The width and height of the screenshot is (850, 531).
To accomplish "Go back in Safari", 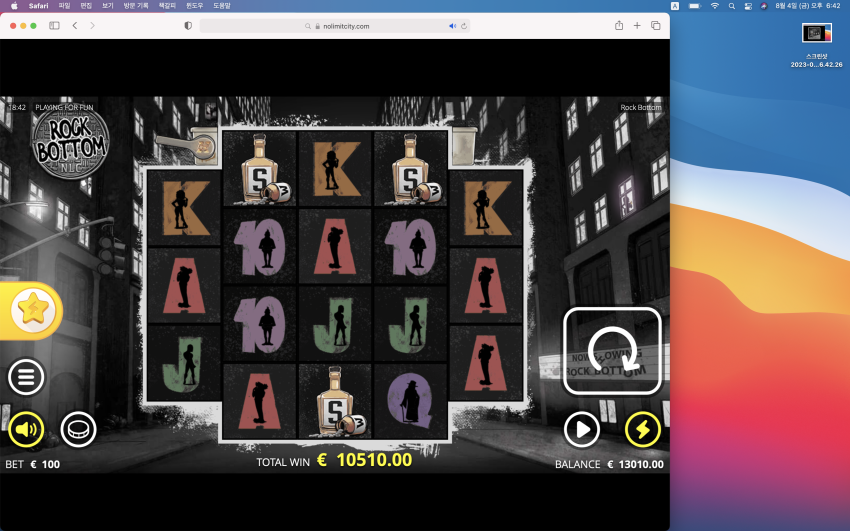I will click(x=75, y=25).
